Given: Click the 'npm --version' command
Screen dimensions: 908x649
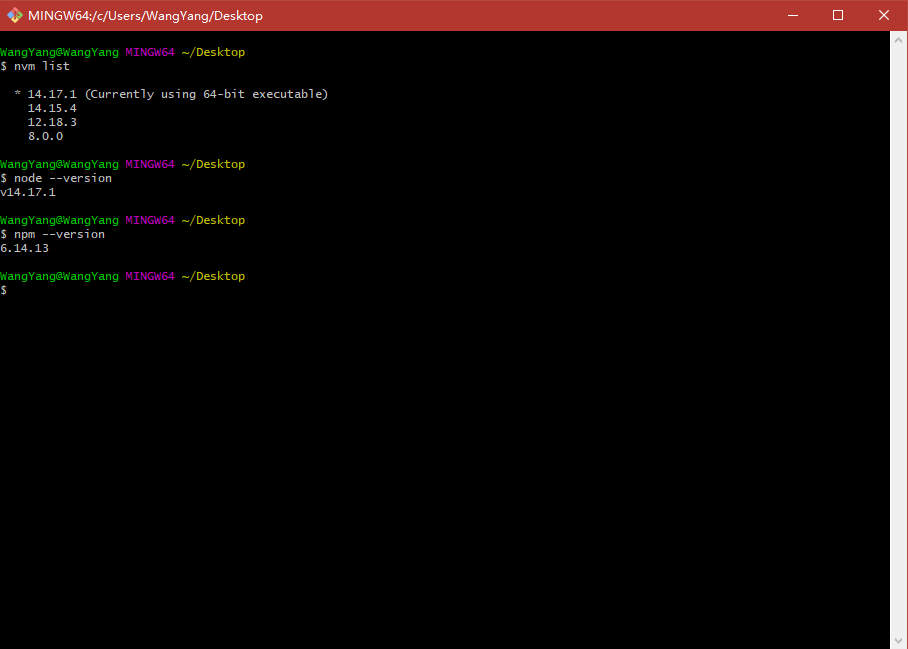Looking at the screenshot, I should tap(59, 234).
